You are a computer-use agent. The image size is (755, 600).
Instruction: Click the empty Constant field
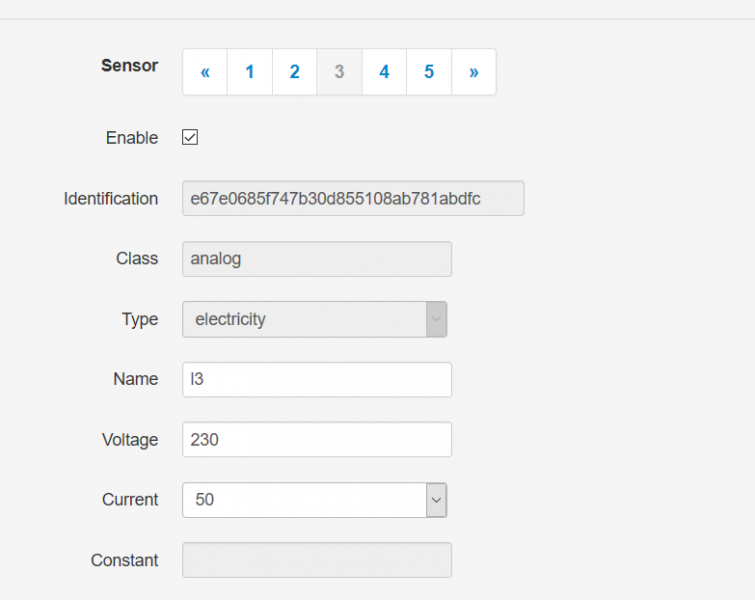tap(316, 560)
